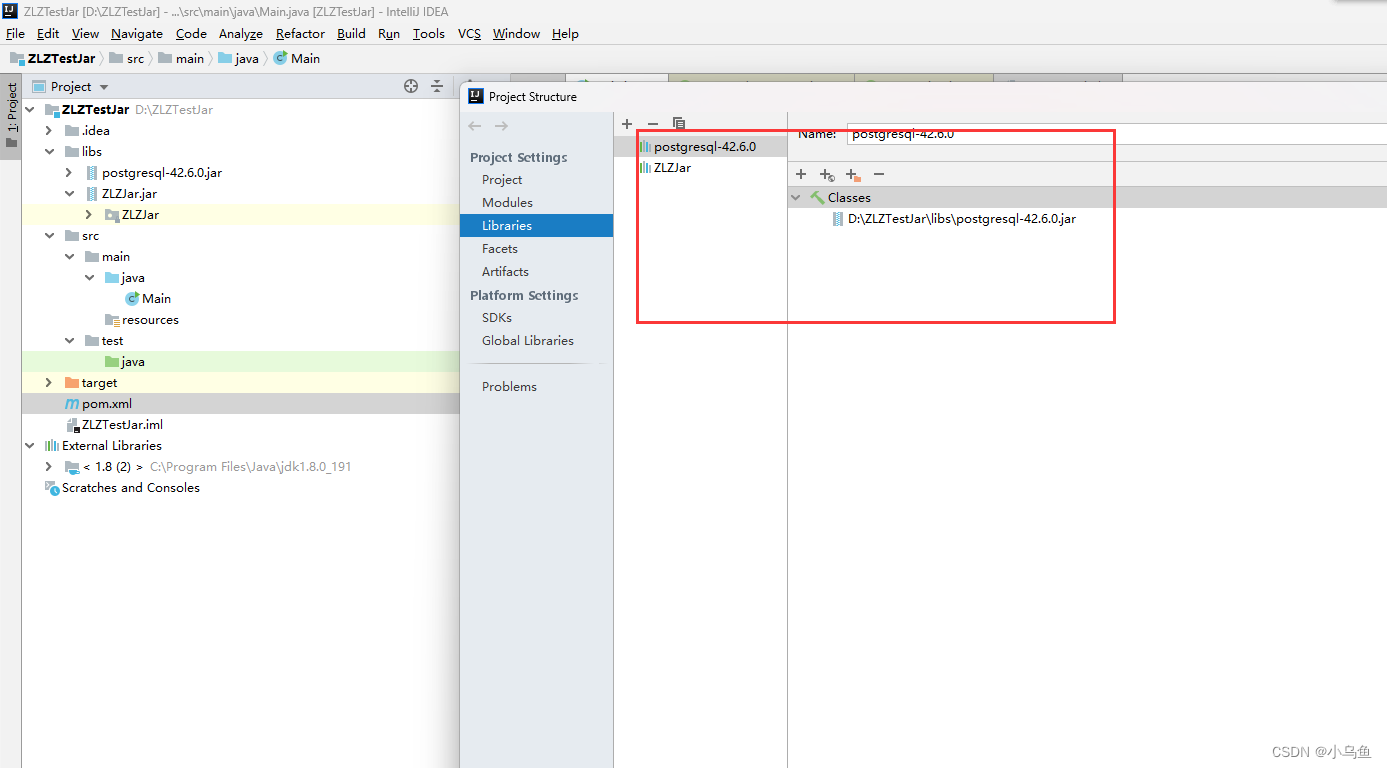
Task: Open the File menu
Action: pos(15,33)
